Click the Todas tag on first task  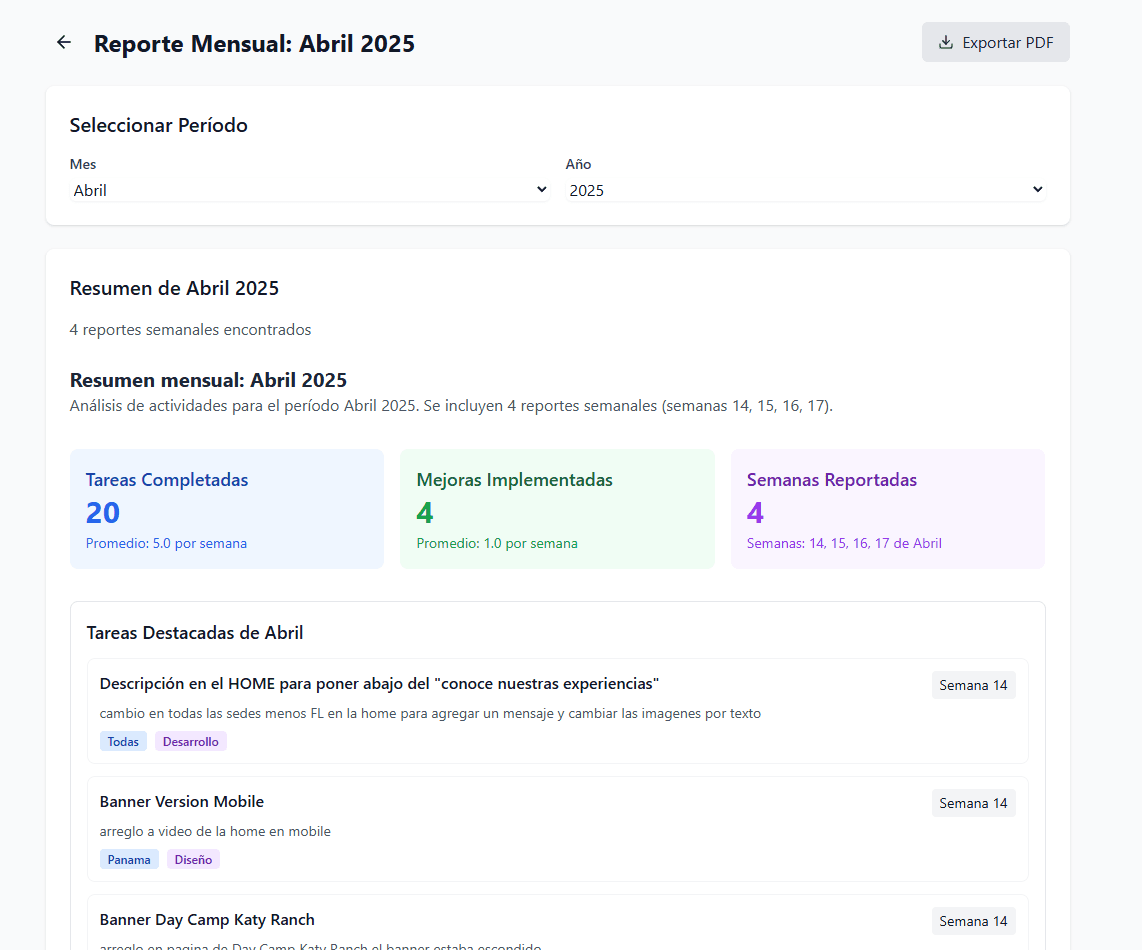(123, 742)
